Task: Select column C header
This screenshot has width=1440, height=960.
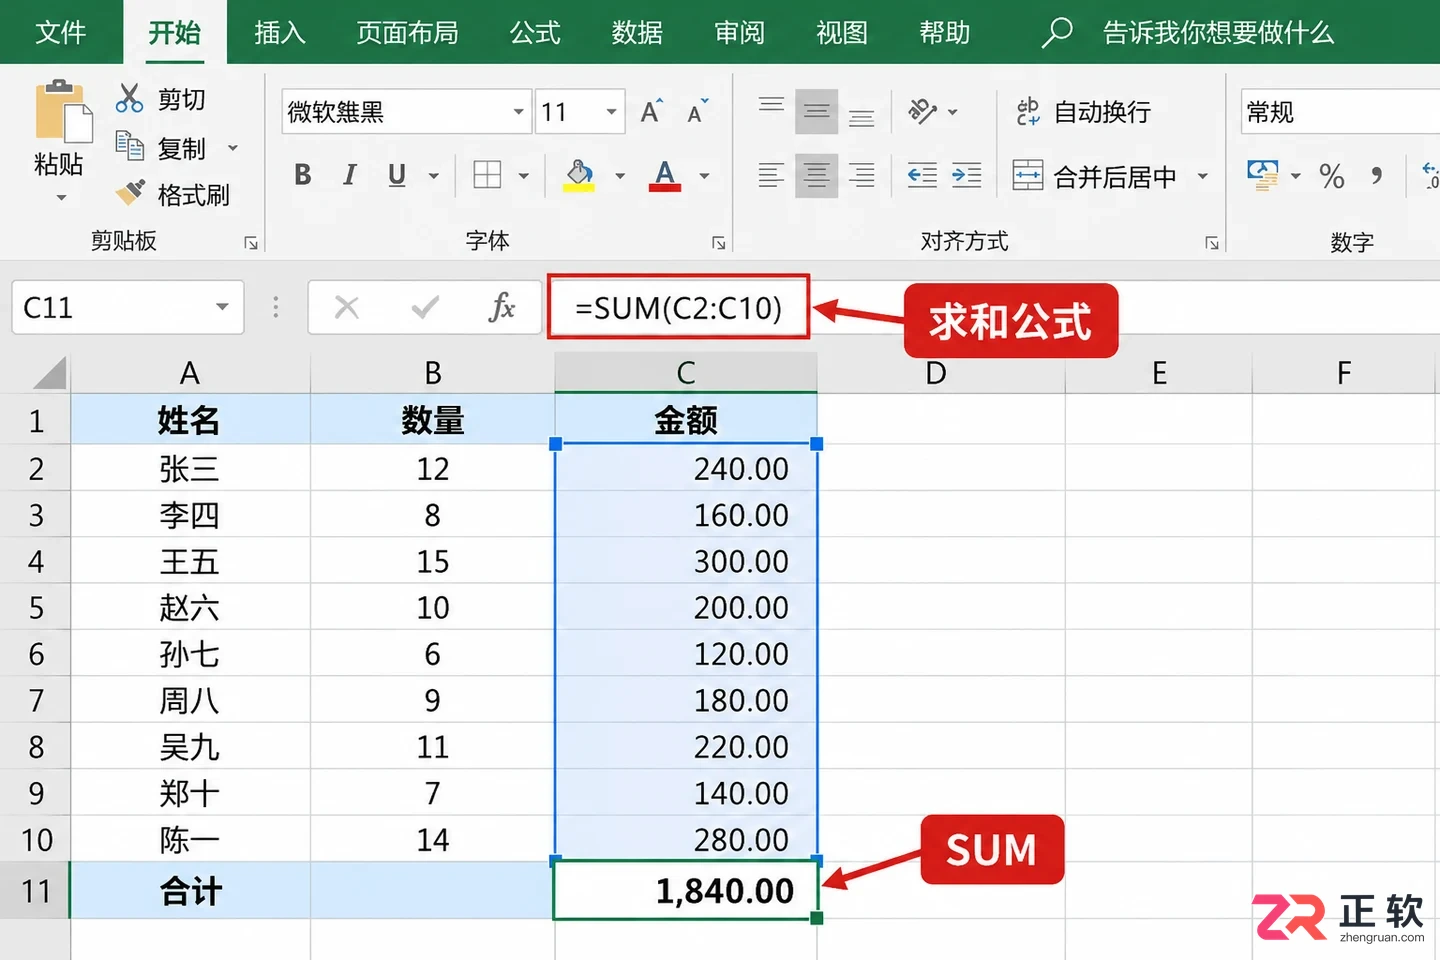Action: [686, 373]
